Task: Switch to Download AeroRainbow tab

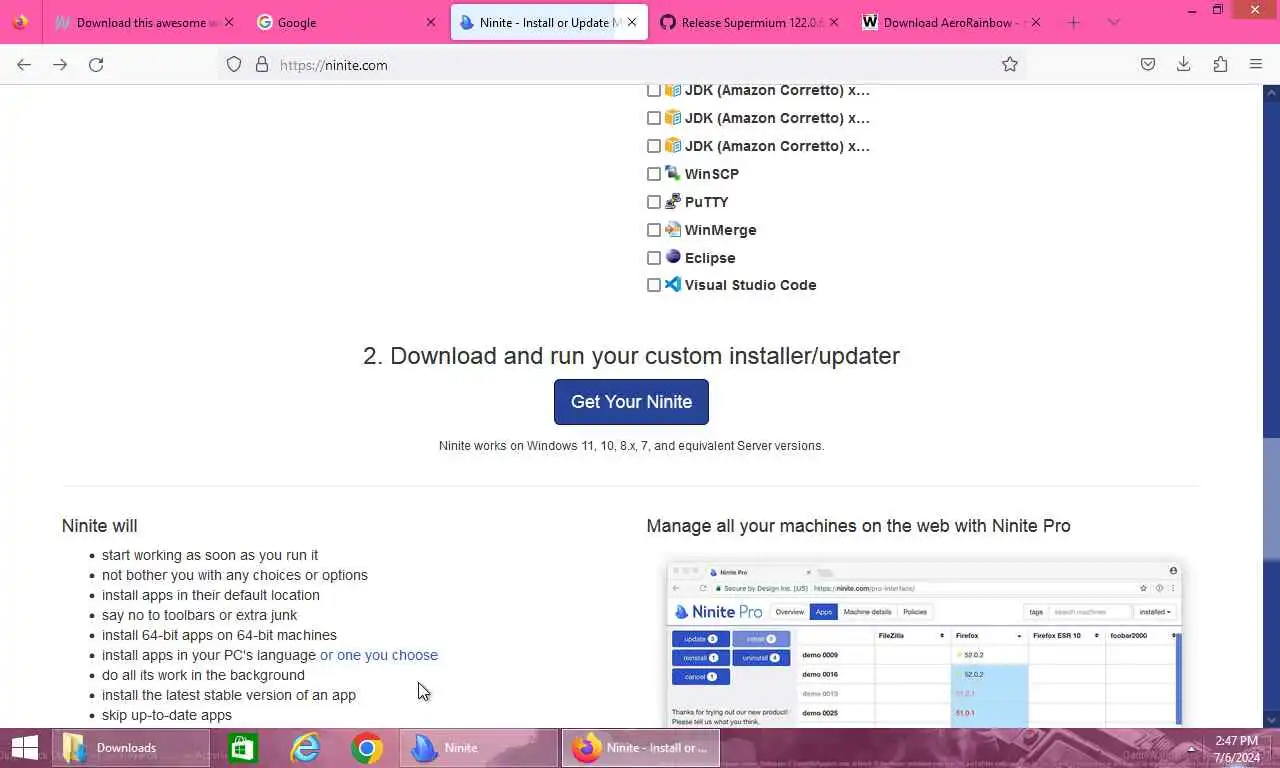Action: (952, 22)
